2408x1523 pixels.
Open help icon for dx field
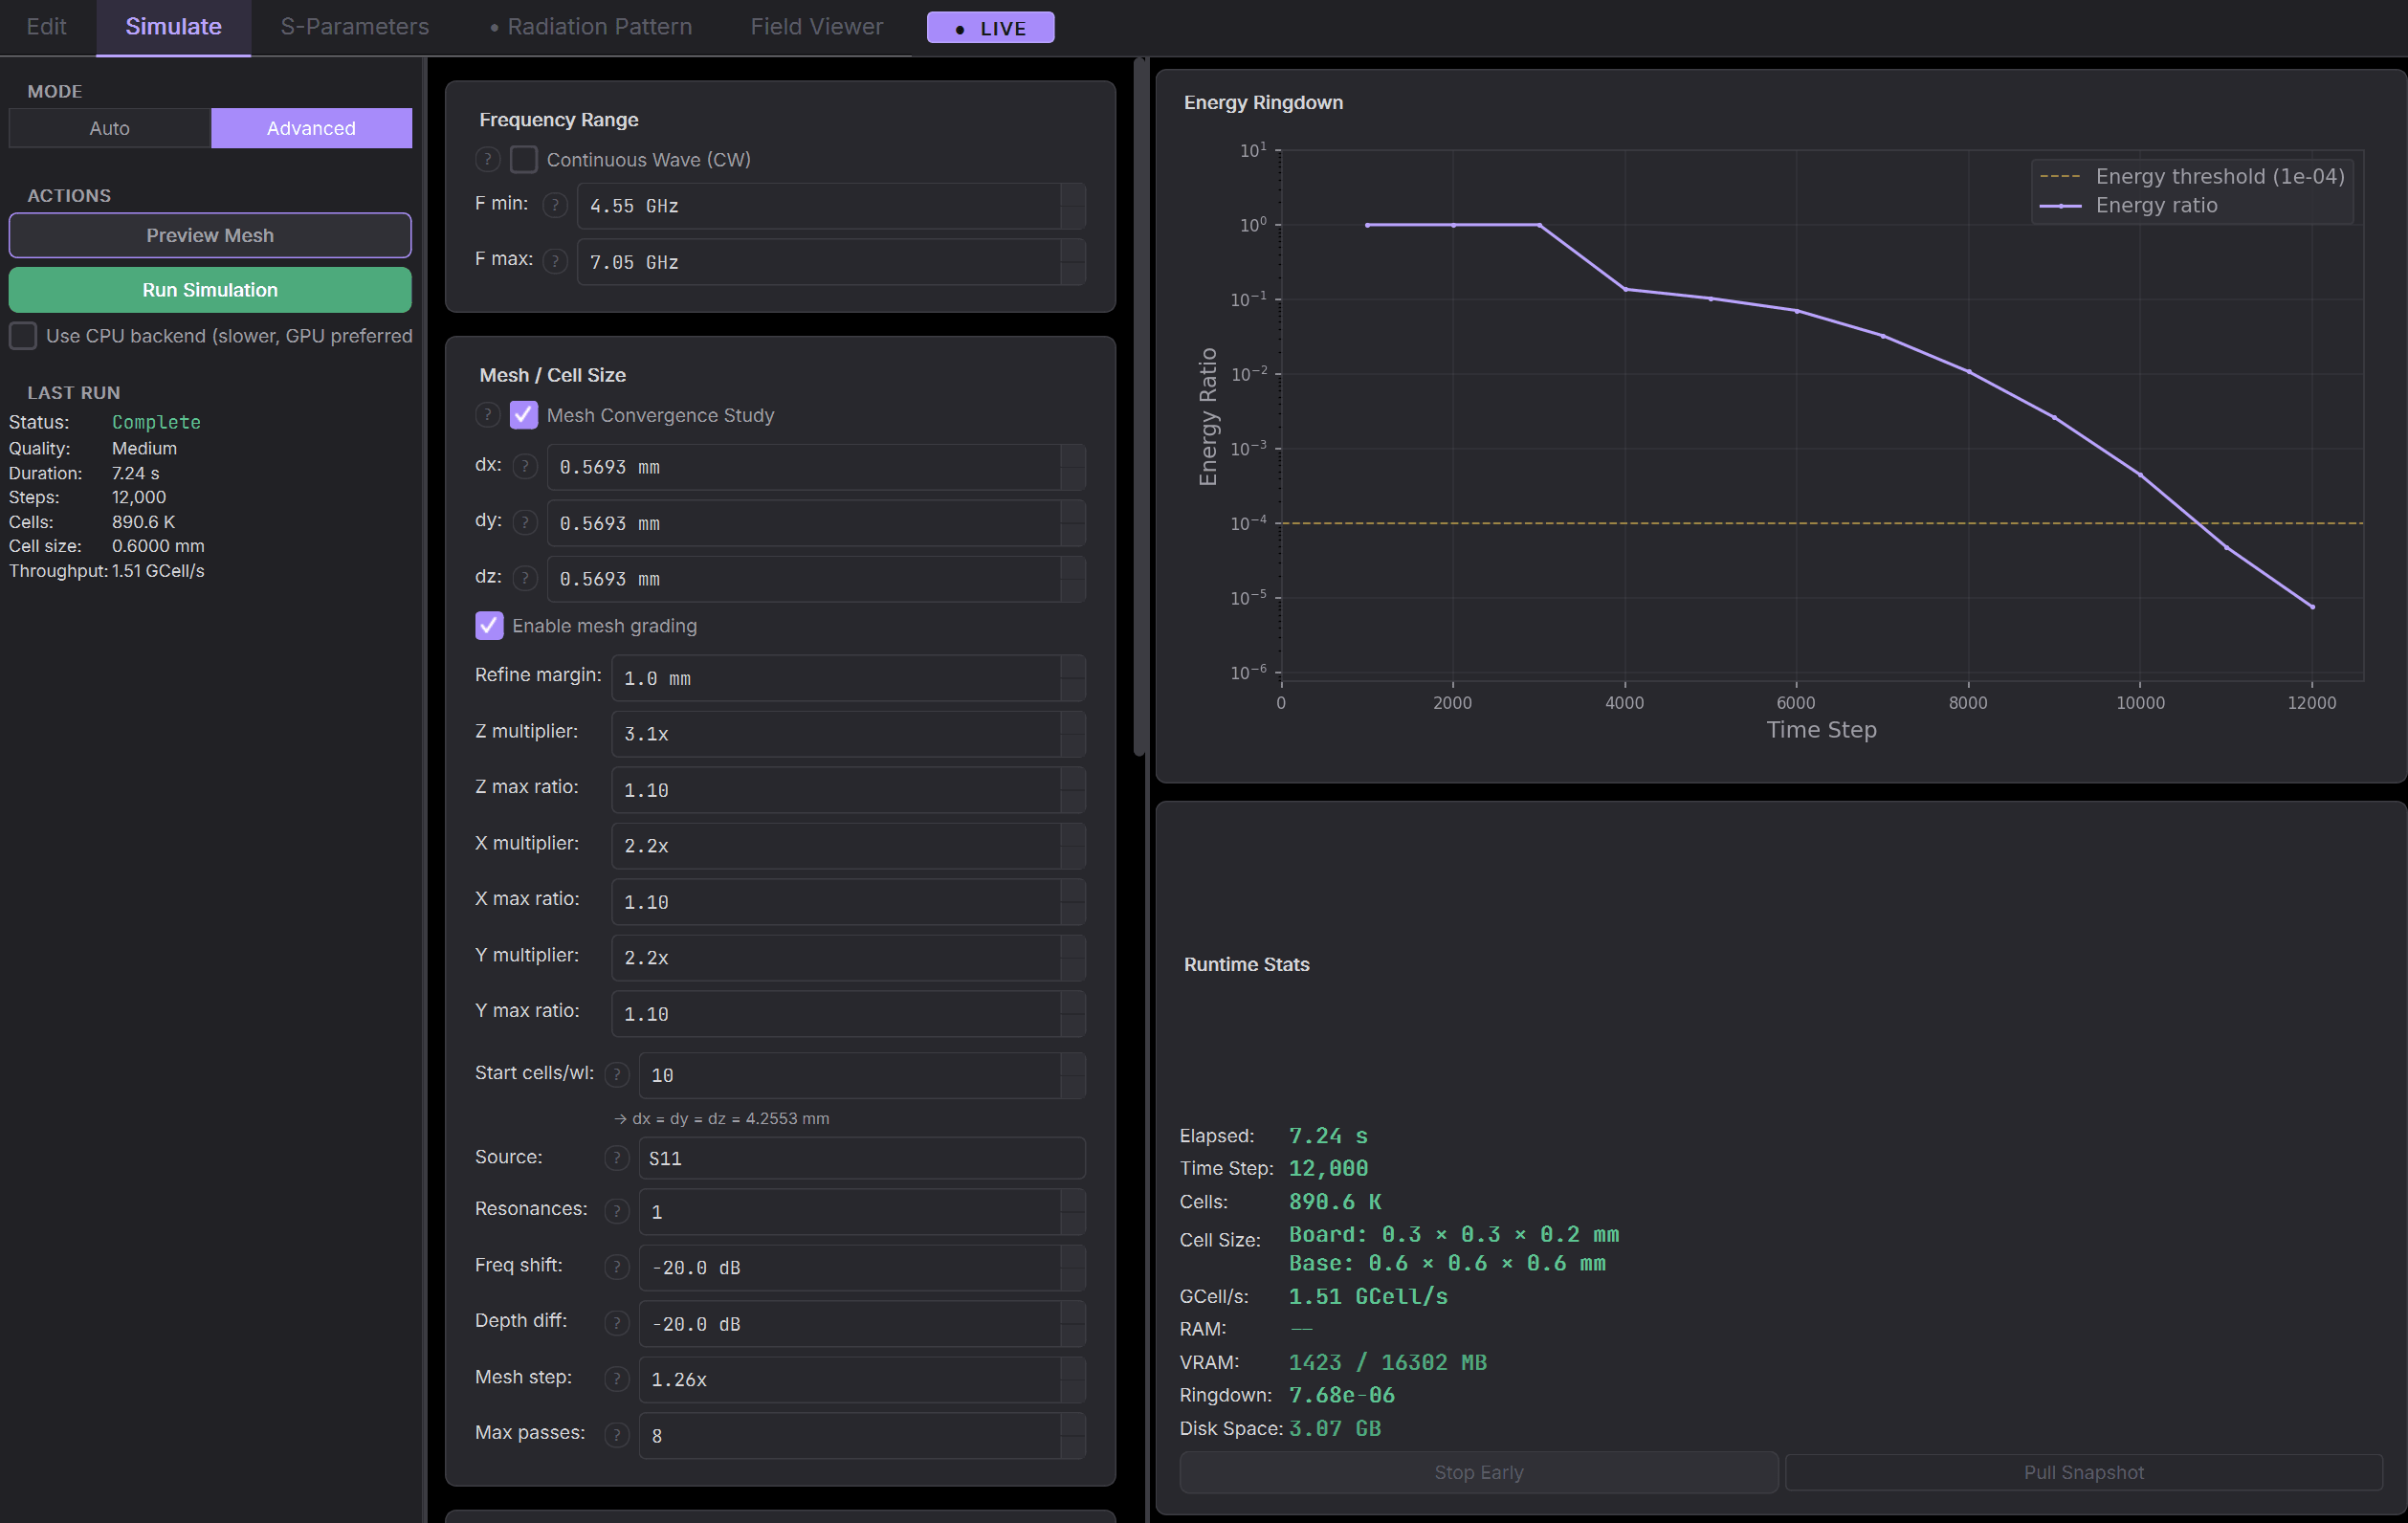tap(525, 466)
